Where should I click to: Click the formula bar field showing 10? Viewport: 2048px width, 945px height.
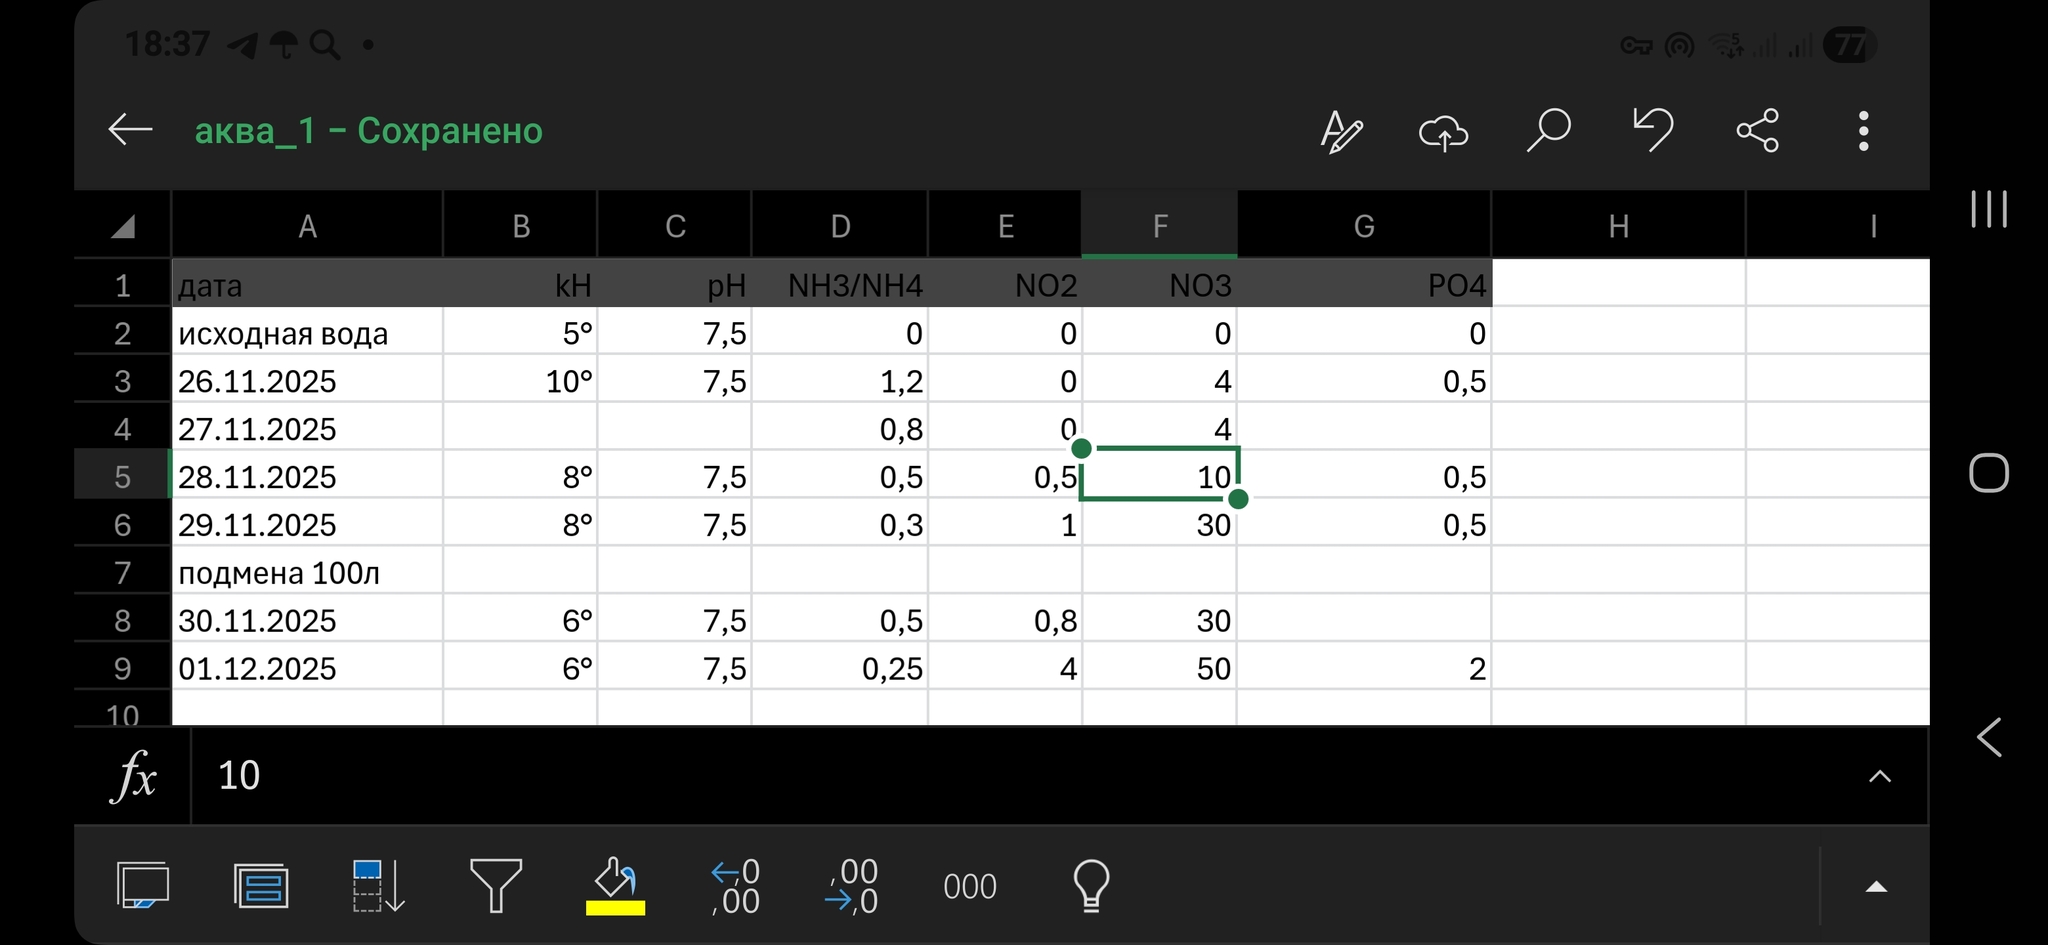pyautogui.click(x=1000, y=776)
